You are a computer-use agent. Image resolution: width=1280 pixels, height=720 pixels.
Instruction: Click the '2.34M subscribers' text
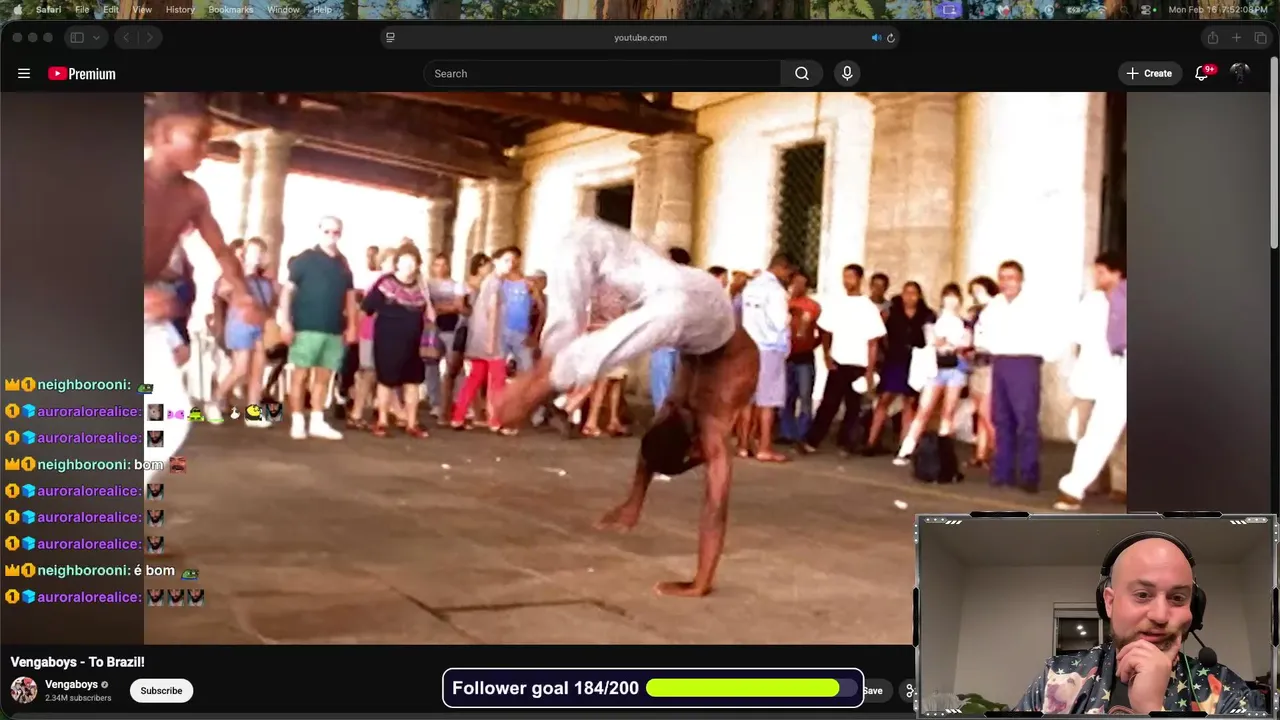click(x=78, y=698)
